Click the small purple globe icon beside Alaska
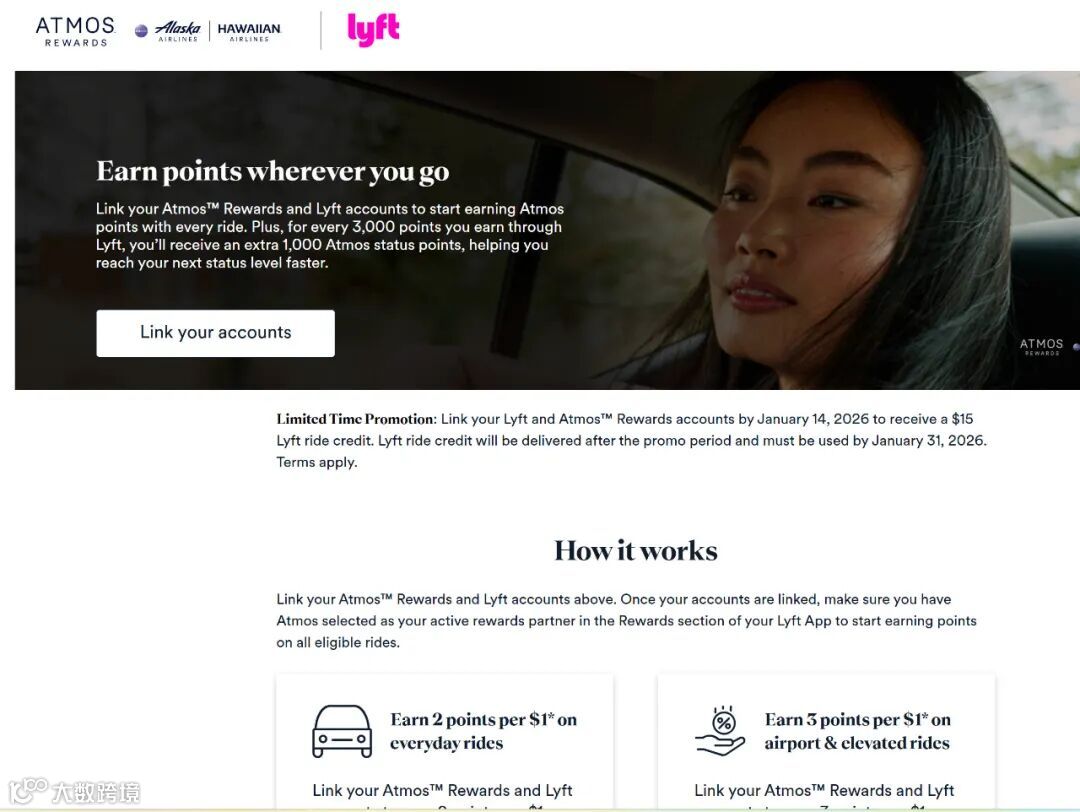1080x812 pixels. pyautogui.click(x=141, y=31)
